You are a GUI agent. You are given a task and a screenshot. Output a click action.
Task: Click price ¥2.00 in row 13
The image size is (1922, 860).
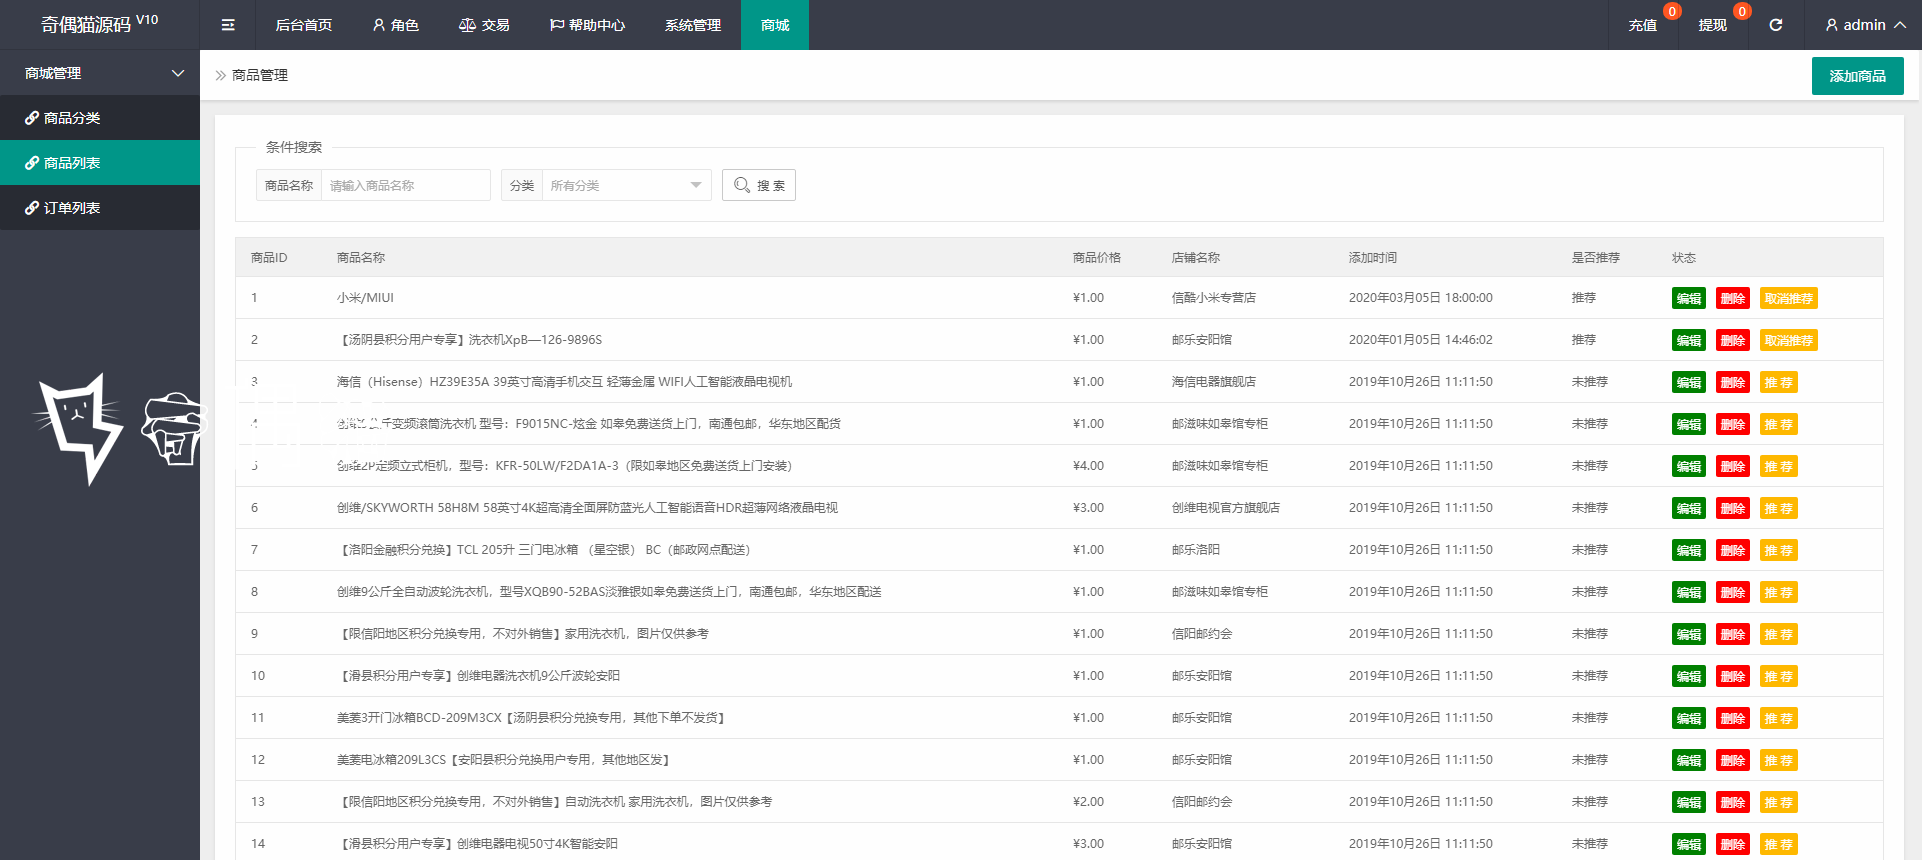(1088, 802)
